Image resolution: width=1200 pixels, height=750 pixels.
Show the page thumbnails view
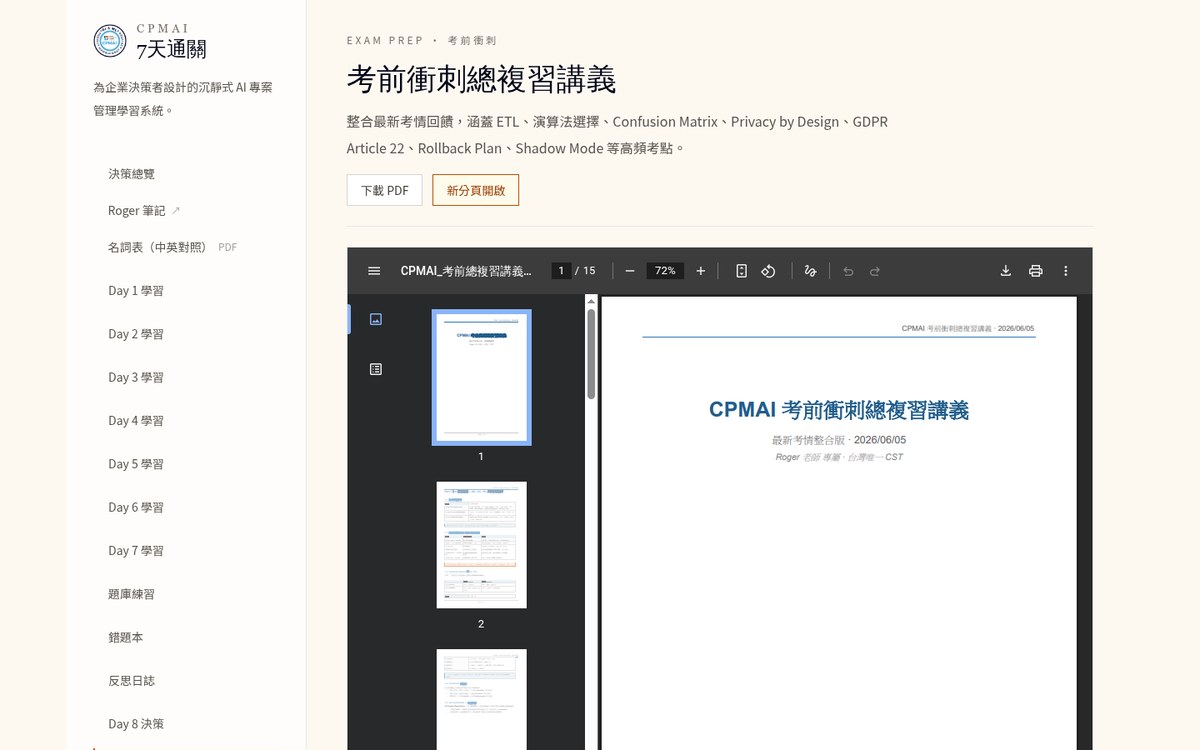pos(376,319)
